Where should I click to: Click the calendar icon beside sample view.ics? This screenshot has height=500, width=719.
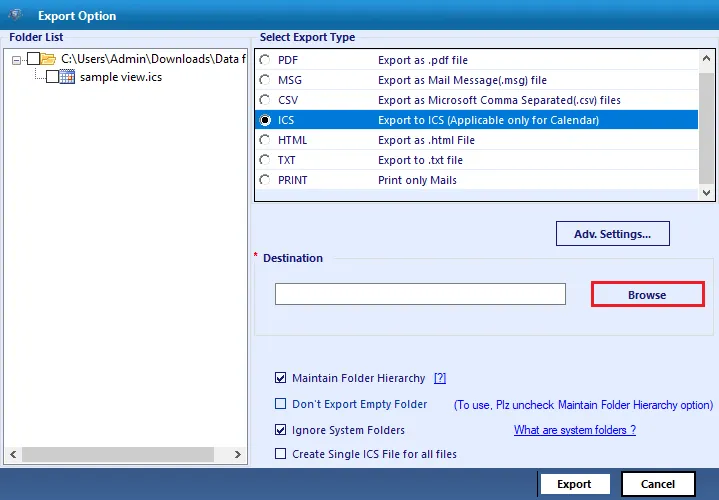coord(67,77)
